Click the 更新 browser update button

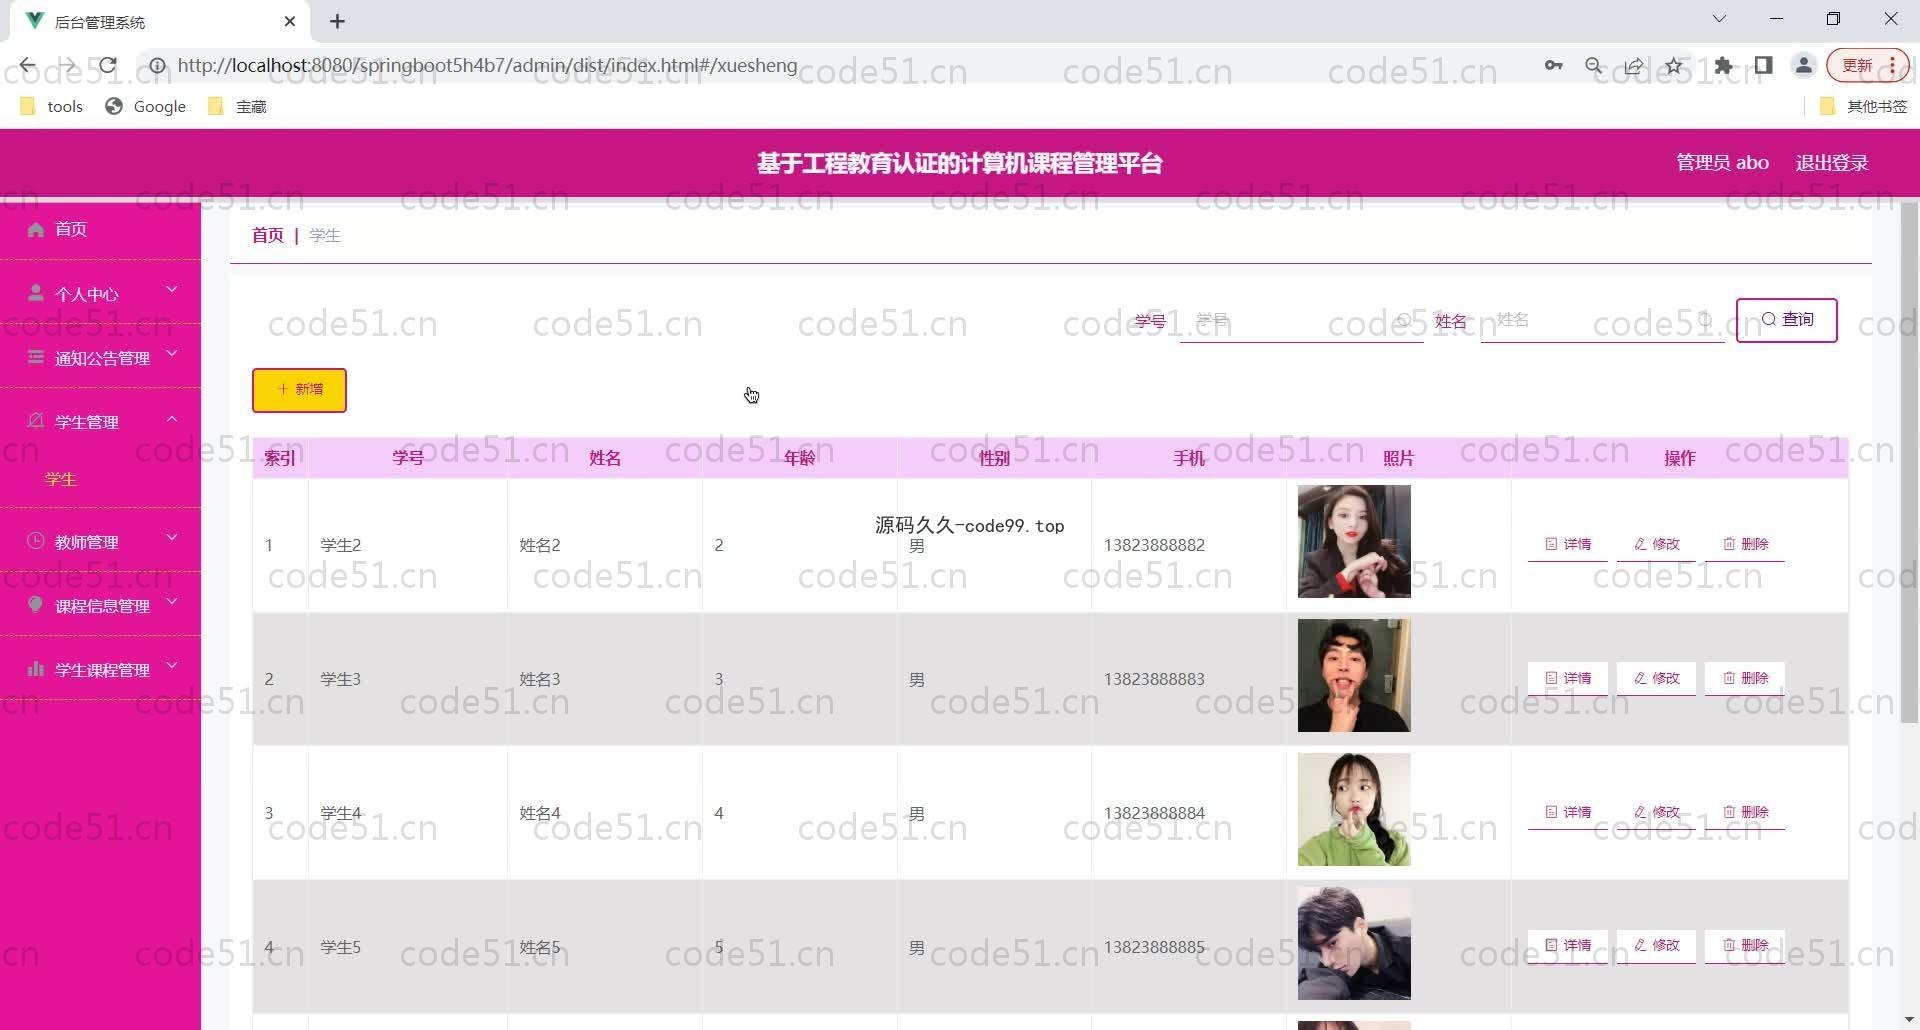(1867, 66)
